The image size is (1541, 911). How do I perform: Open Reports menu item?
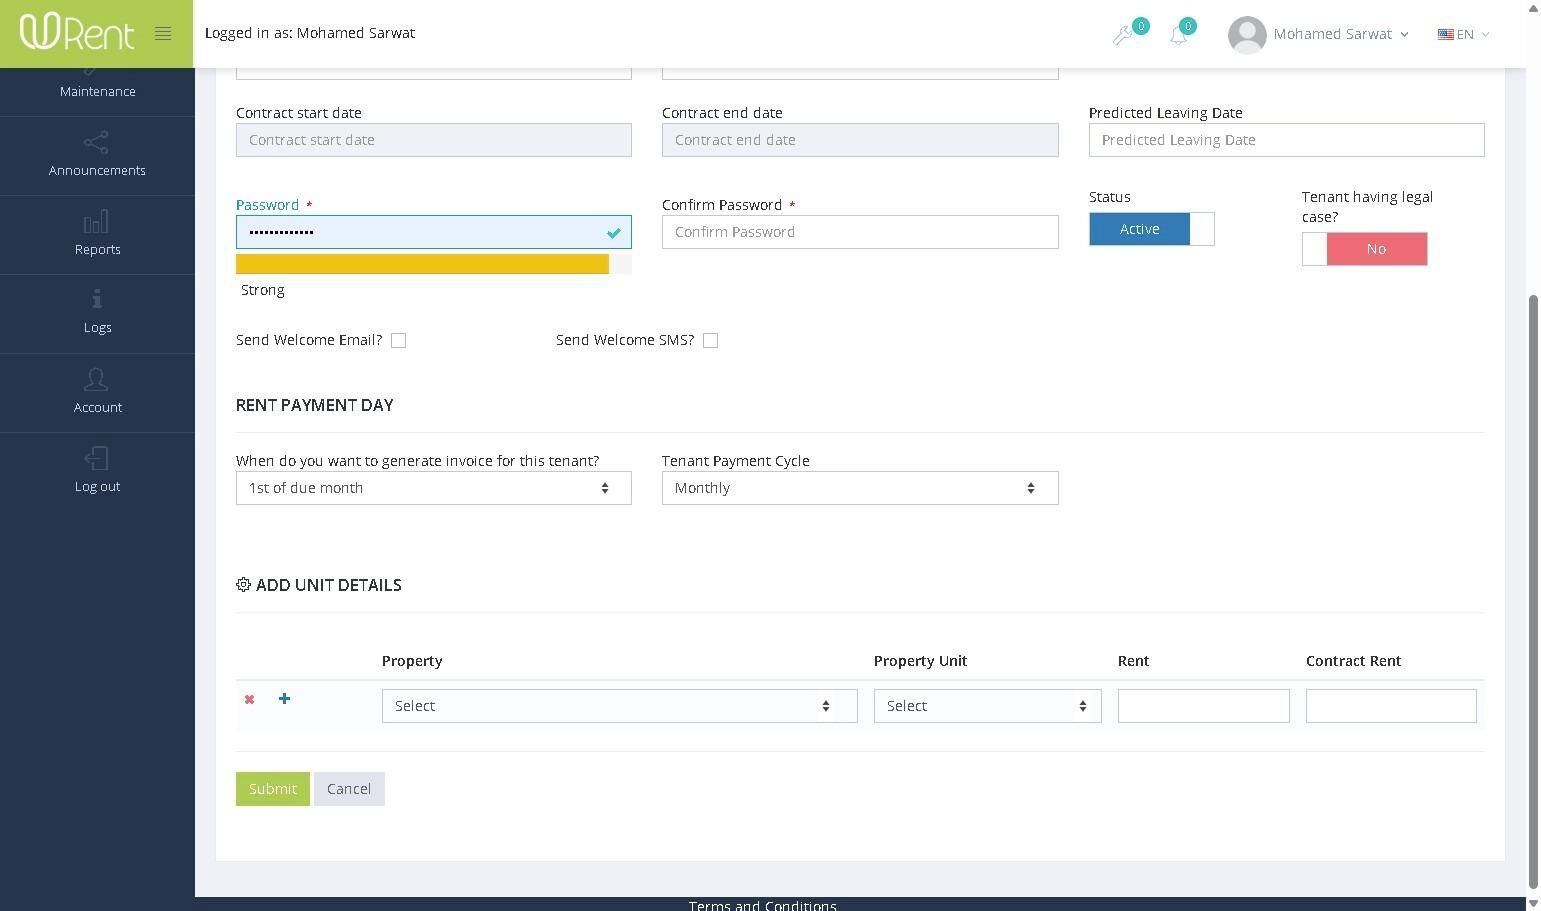(97, 235)
